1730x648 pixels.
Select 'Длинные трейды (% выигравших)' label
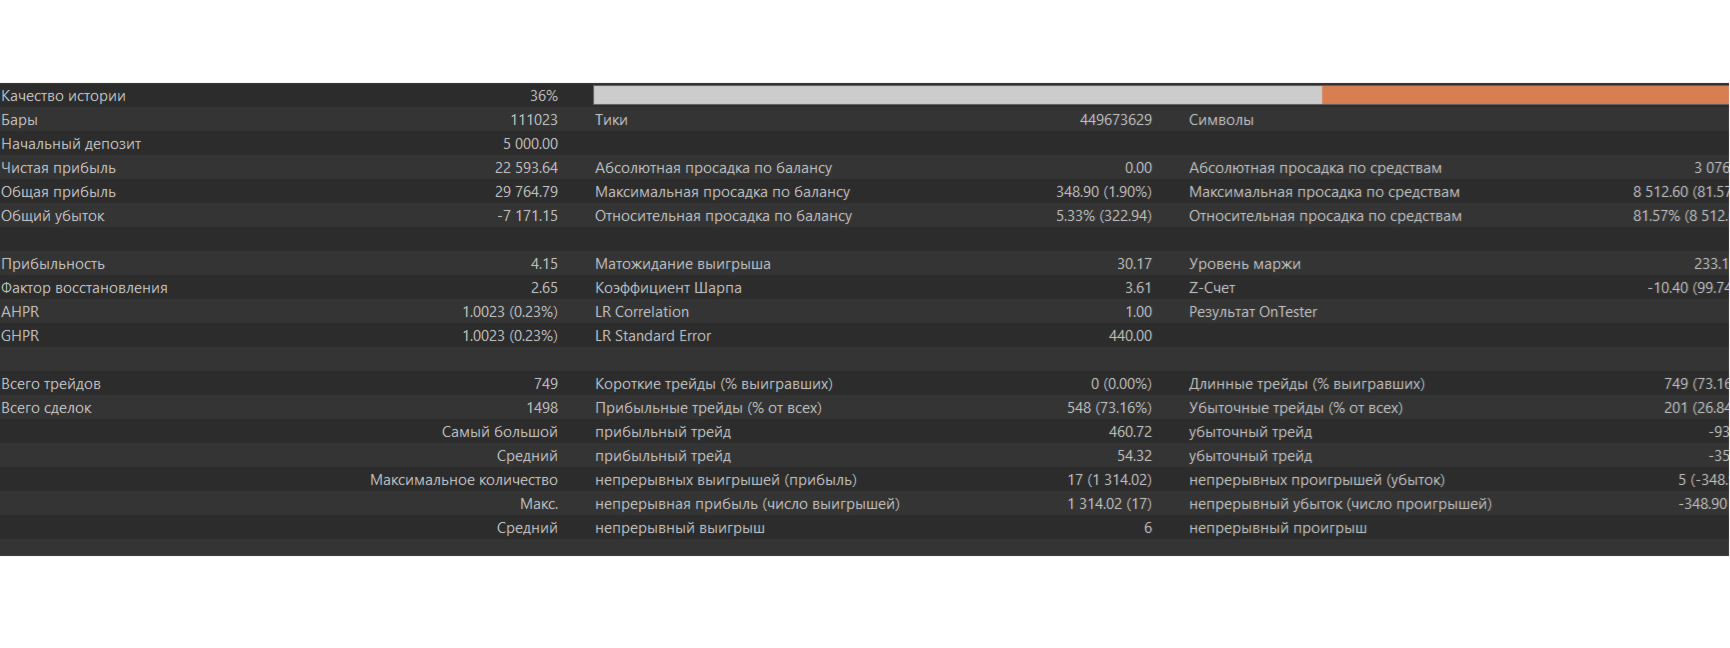tap(1307, 384)
